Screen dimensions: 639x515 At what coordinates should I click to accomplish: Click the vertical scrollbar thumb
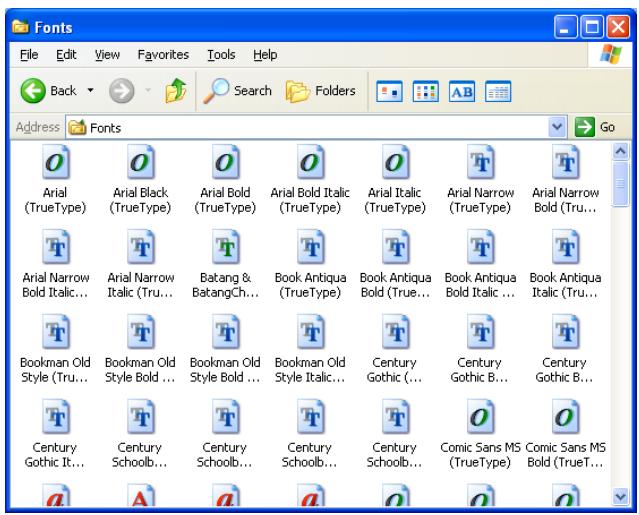pos(620,184)
